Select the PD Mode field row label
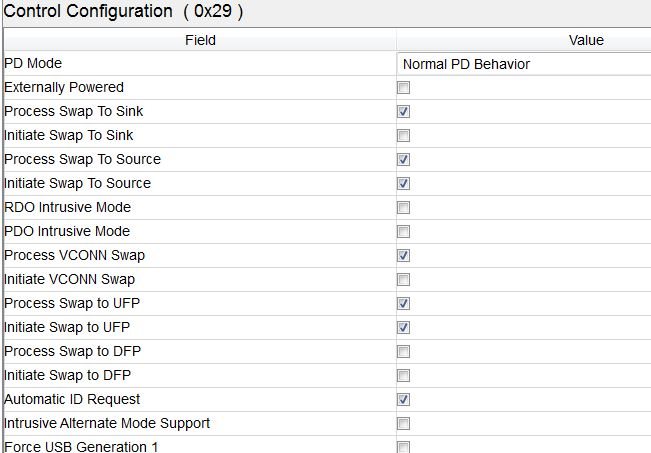 coord(33,64)
